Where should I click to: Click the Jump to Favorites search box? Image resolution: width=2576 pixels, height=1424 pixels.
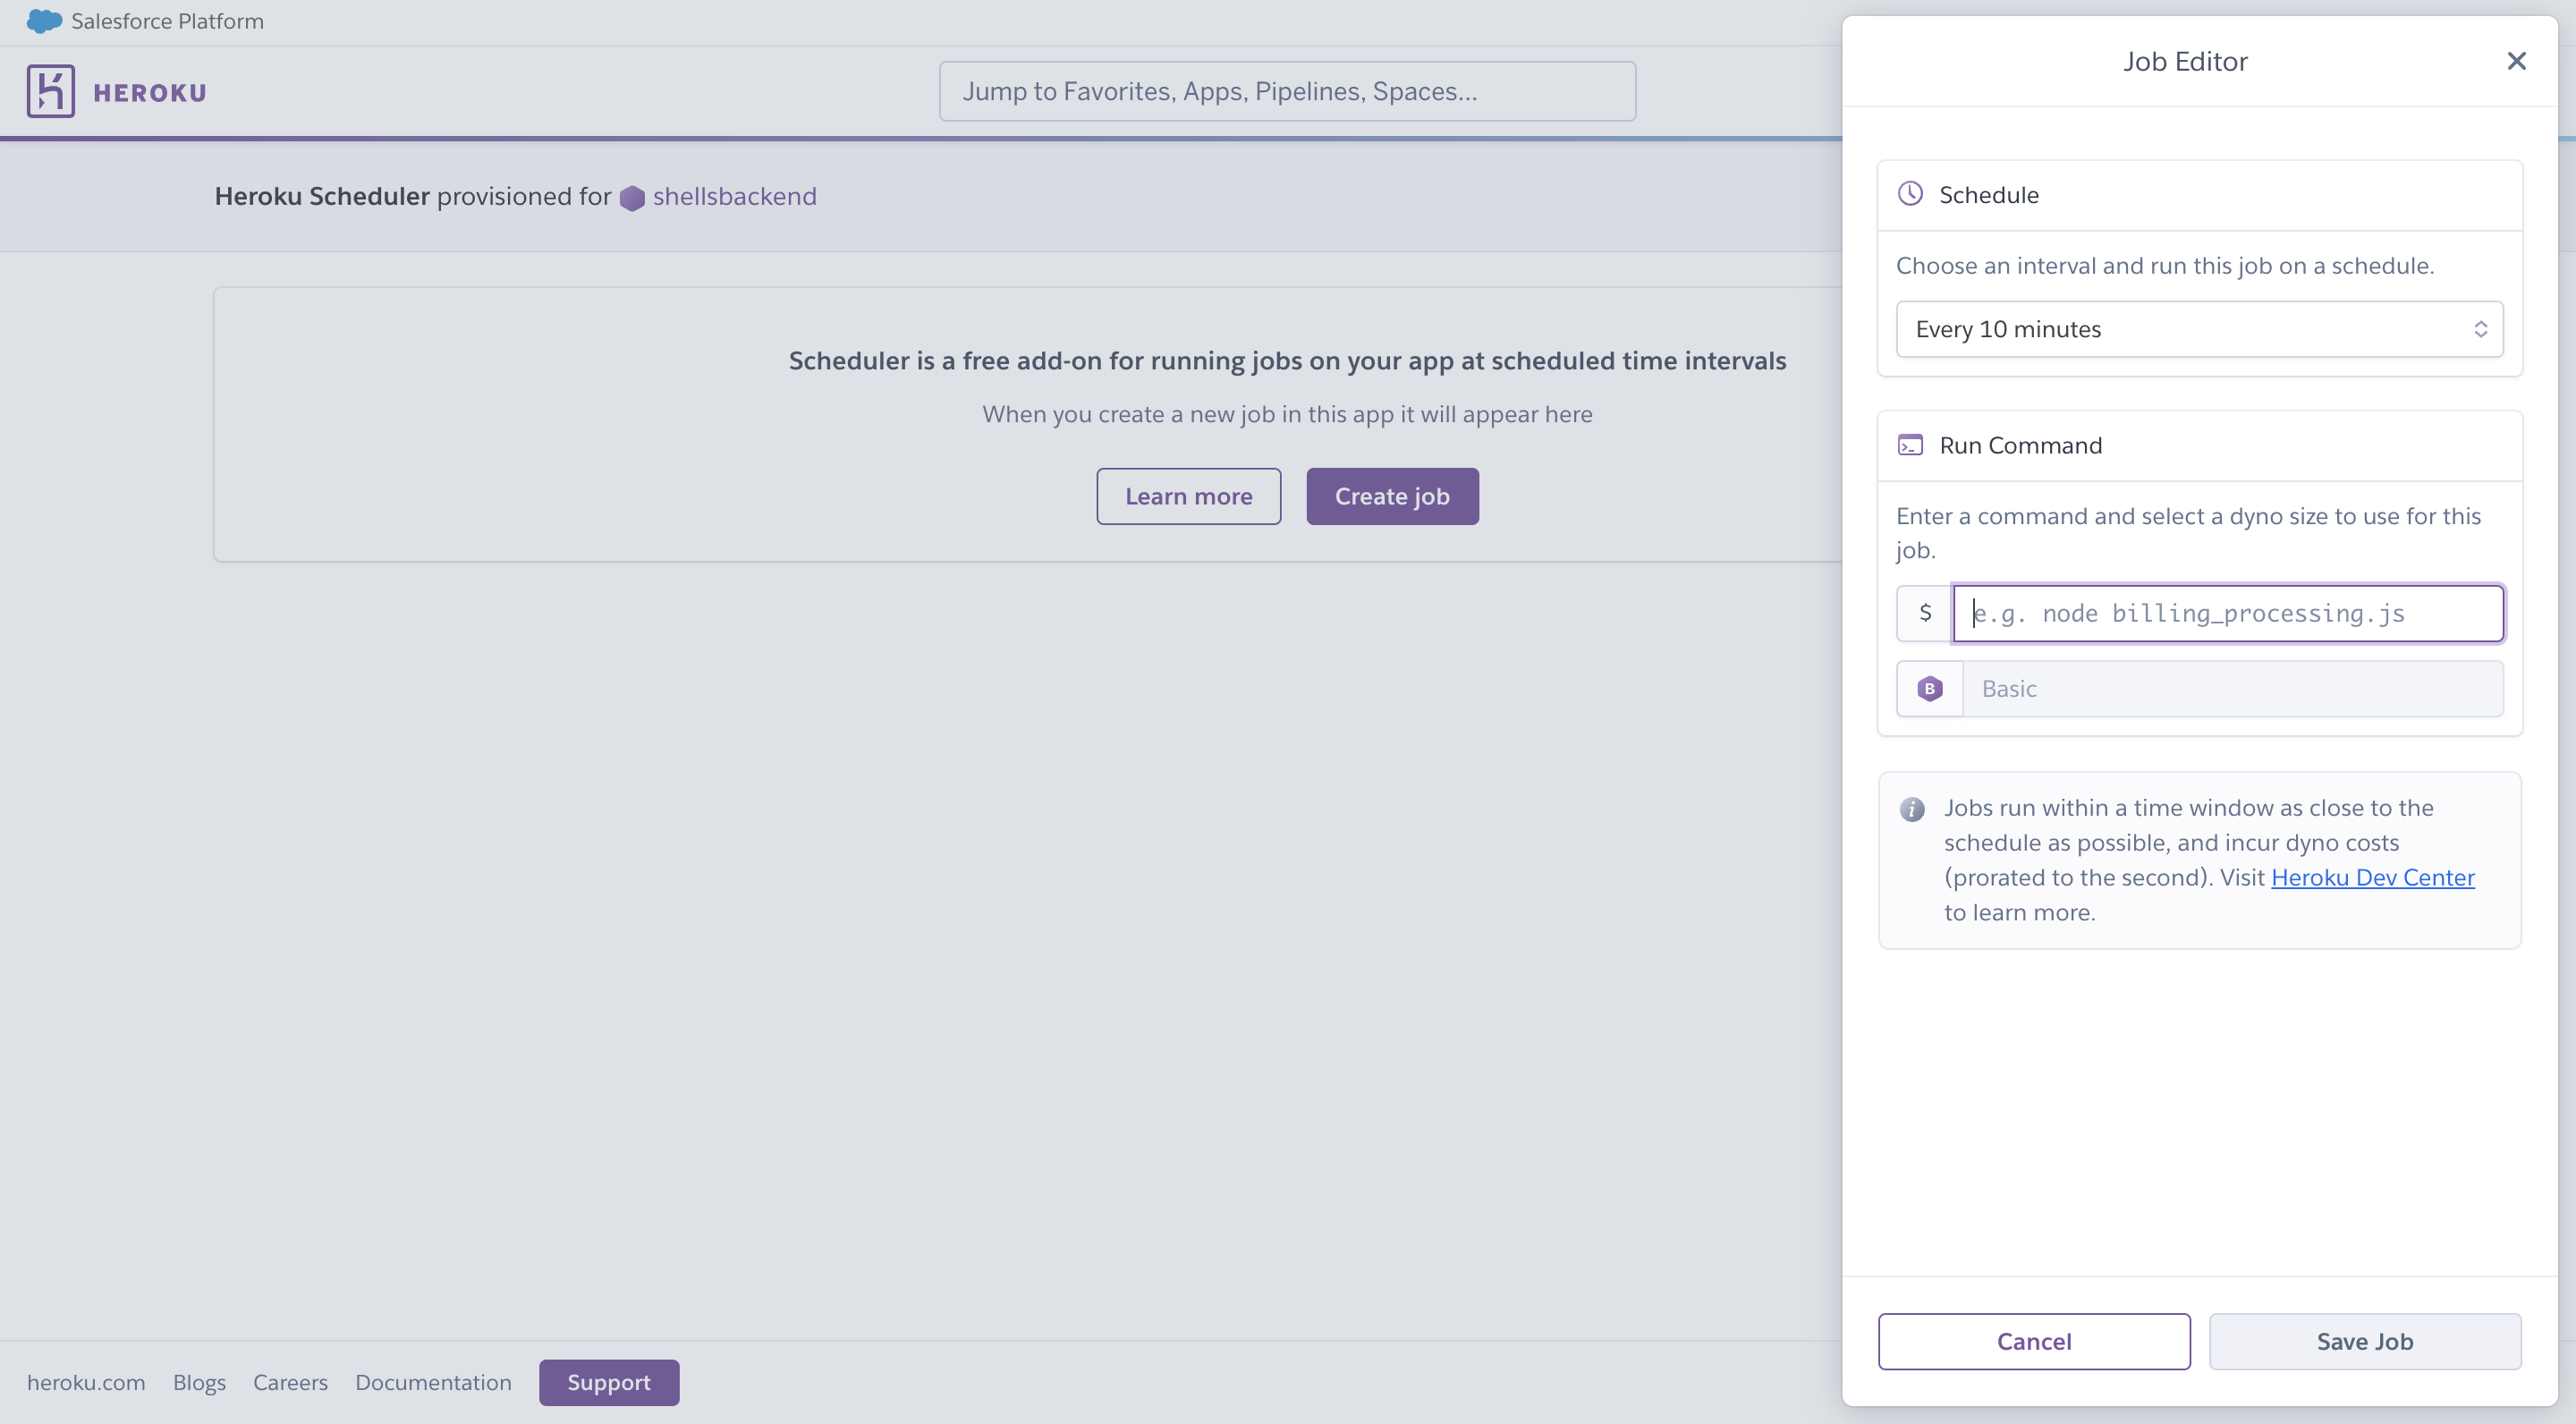pyautogui.click(x=1287, y=91)
